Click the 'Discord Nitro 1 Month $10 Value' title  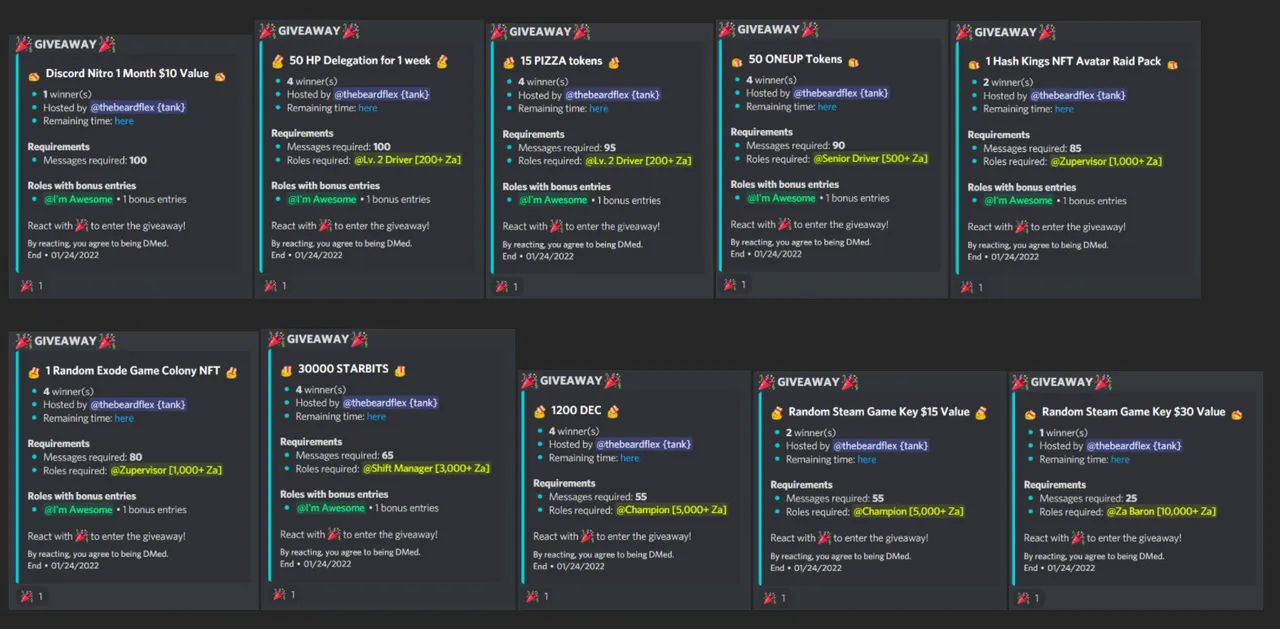pos(127,74)
